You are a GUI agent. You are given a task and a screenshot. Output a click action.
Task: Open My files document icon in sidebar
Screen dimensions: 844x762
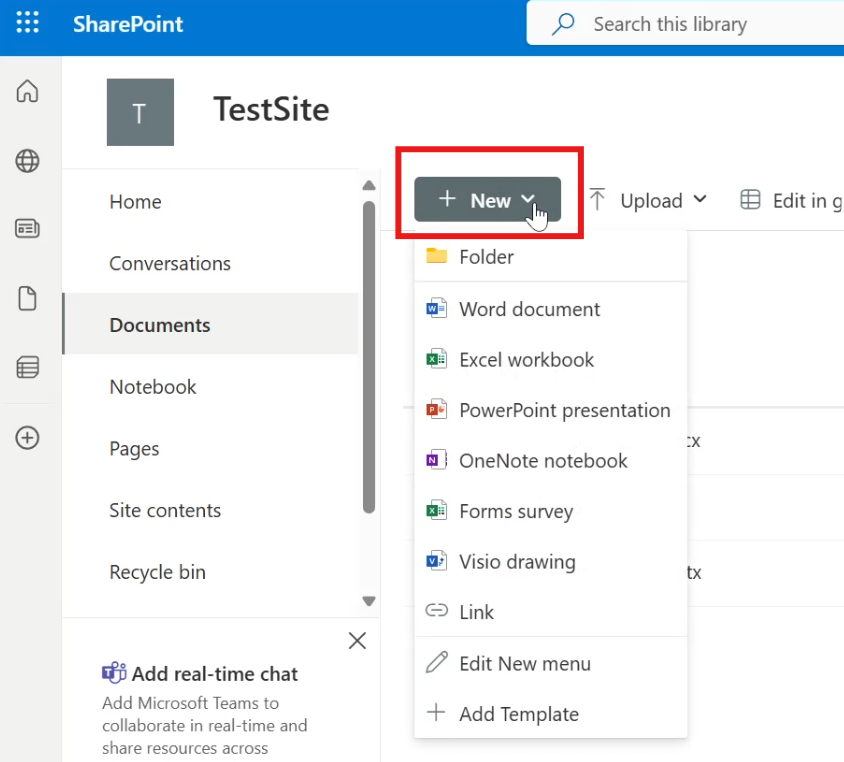click(x=27, y=299)
